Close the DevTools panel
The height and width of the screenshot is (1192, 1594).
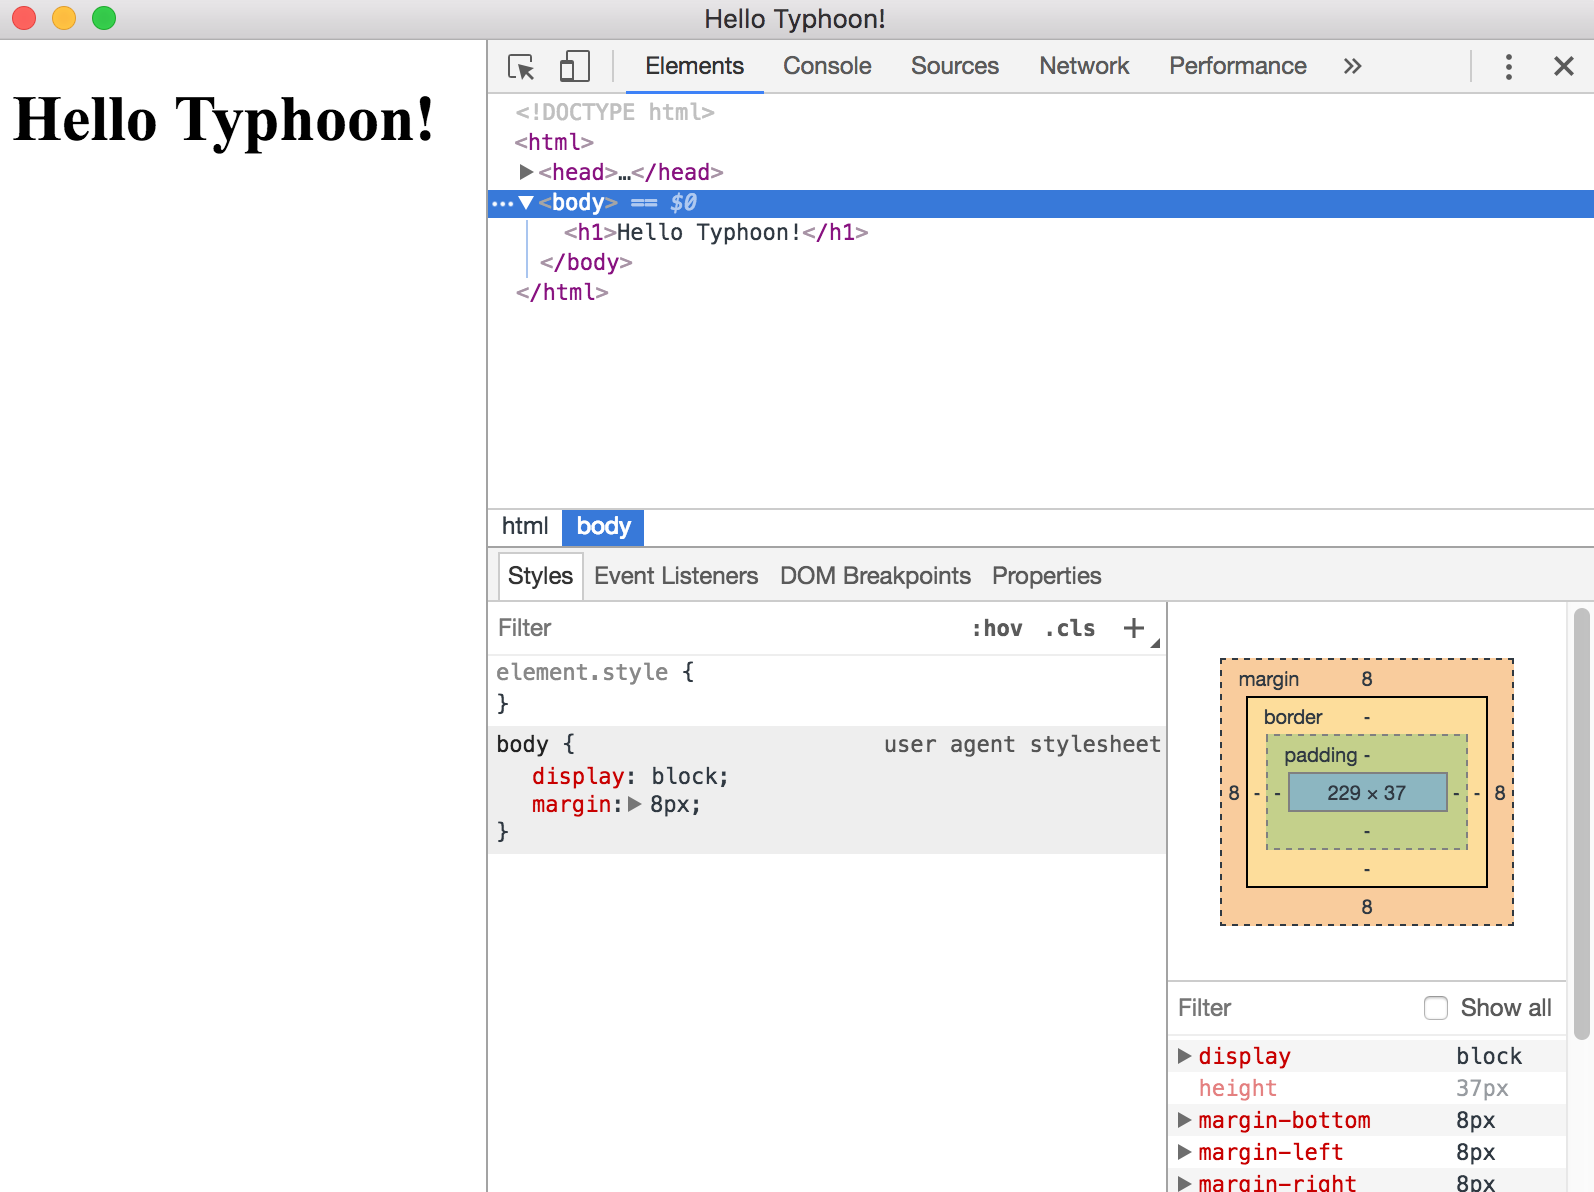coord(1564,66)
